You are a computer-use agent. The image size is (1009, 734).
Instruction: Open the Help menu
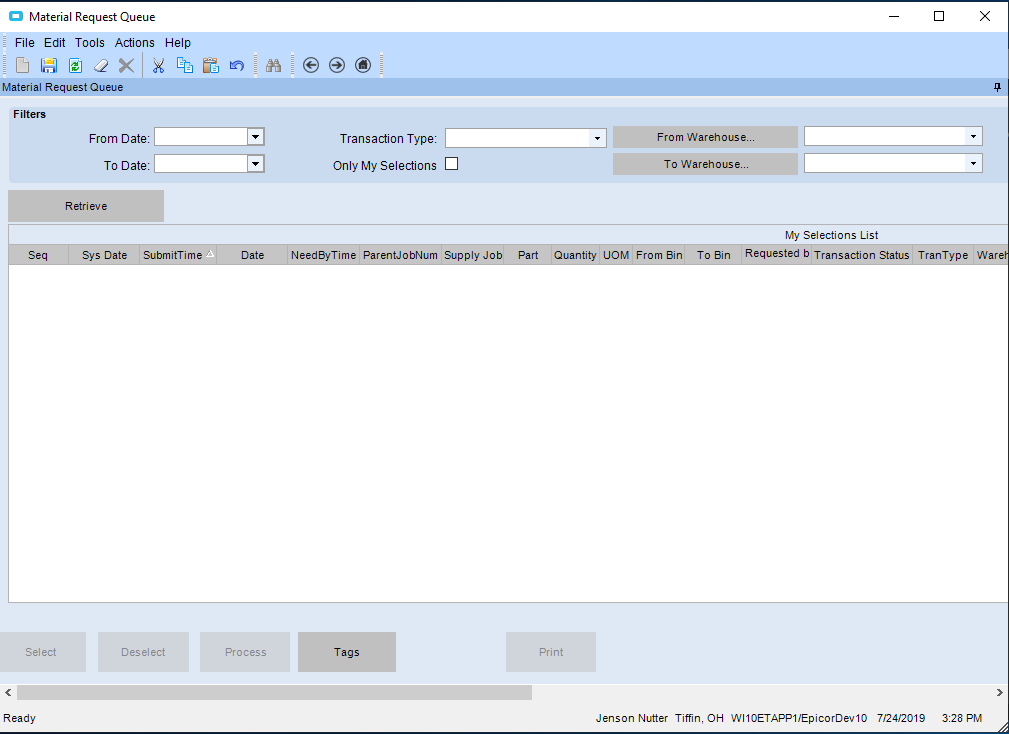(x=178, y=42)
